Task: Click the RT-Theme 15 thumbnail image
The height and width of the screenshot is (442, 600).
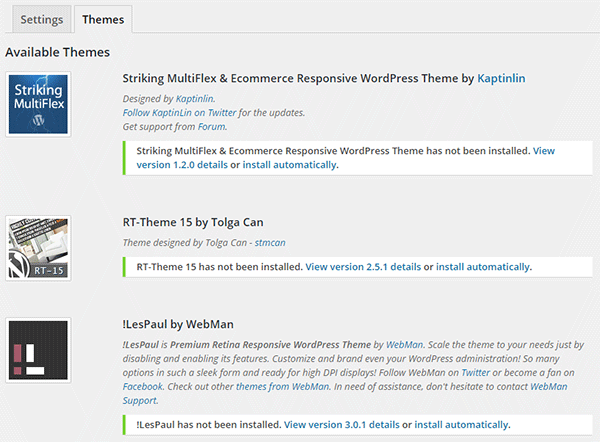Action: 37,249
